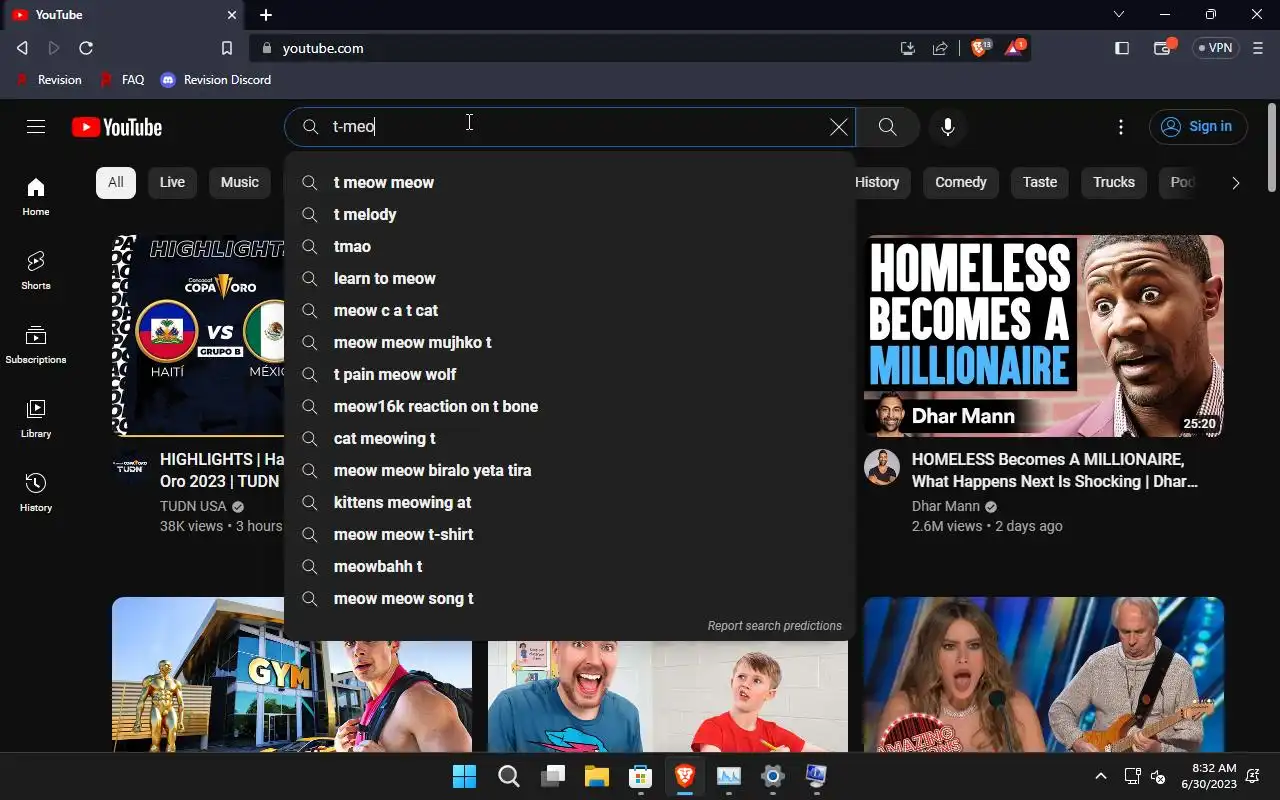
Task: Open the Dhar Mann channel name link
Action: click(x=946, y=506)
